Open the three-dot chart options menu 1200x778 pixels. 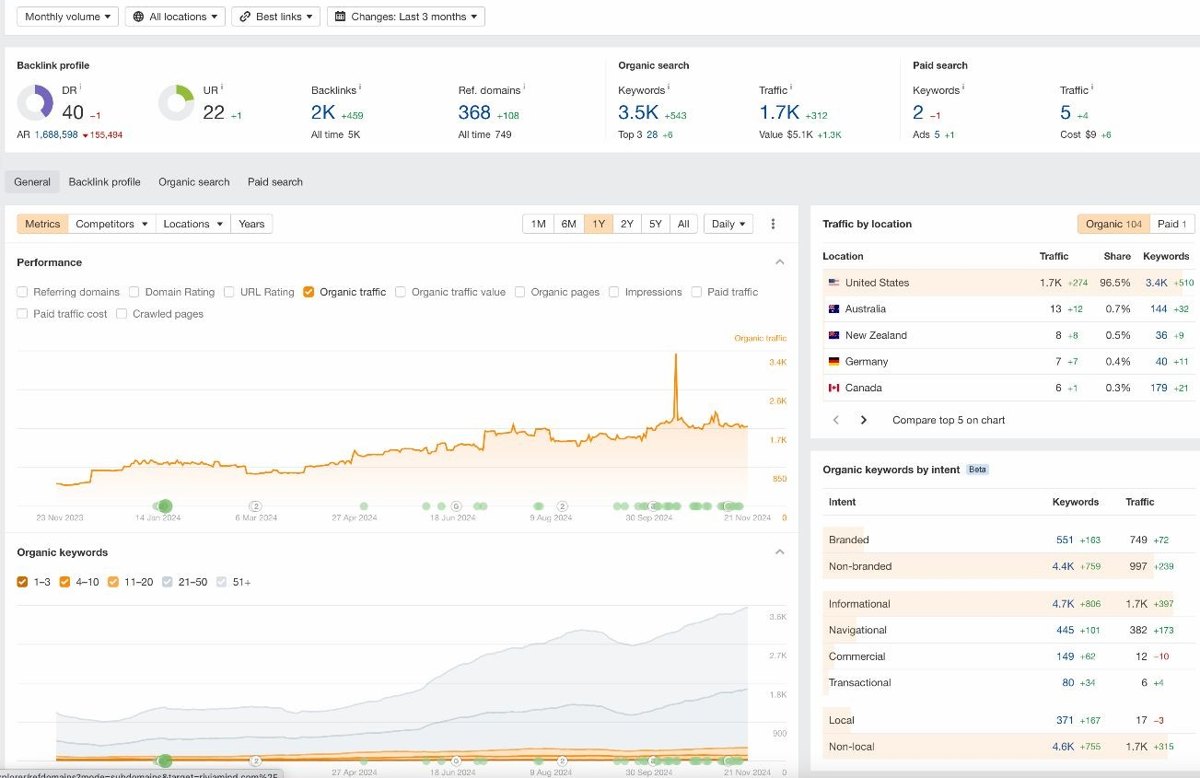773,224
